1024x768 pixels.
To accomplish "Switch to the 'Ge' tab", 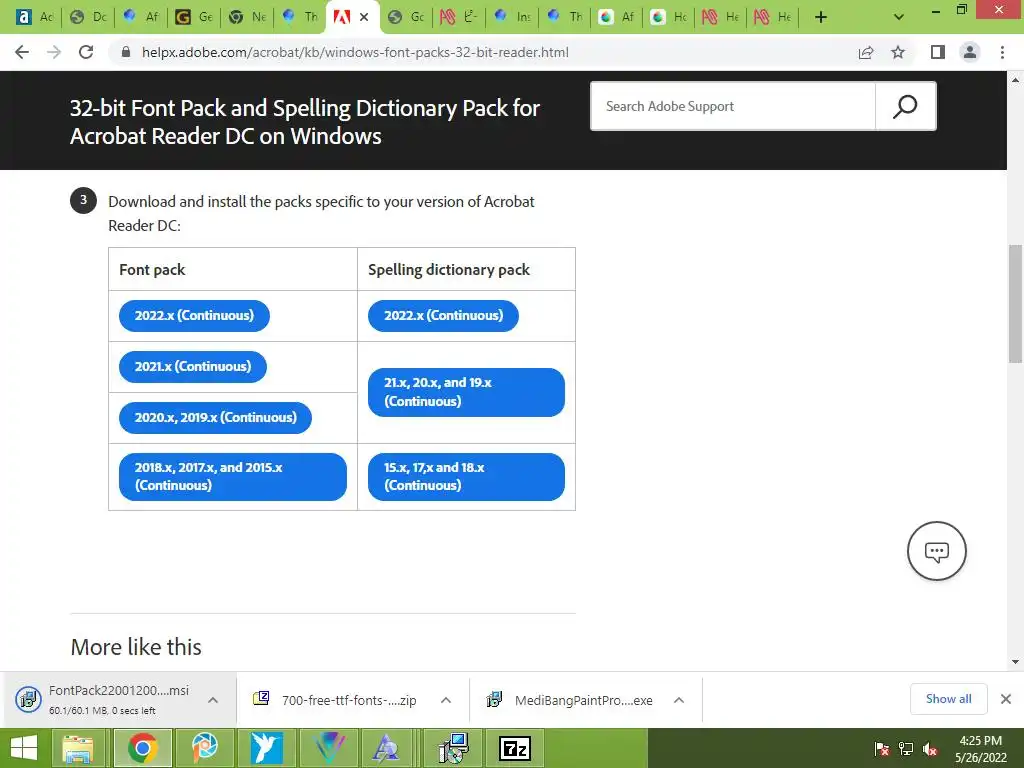I will [x=194, y=17].
